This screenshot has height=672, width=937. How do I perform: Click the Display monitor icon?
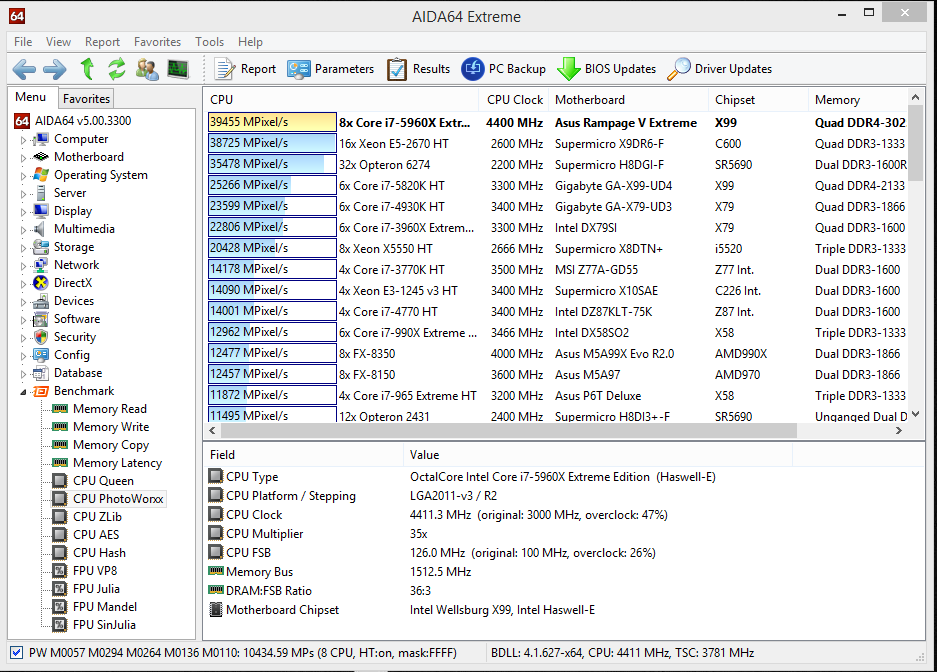point(41,211)
